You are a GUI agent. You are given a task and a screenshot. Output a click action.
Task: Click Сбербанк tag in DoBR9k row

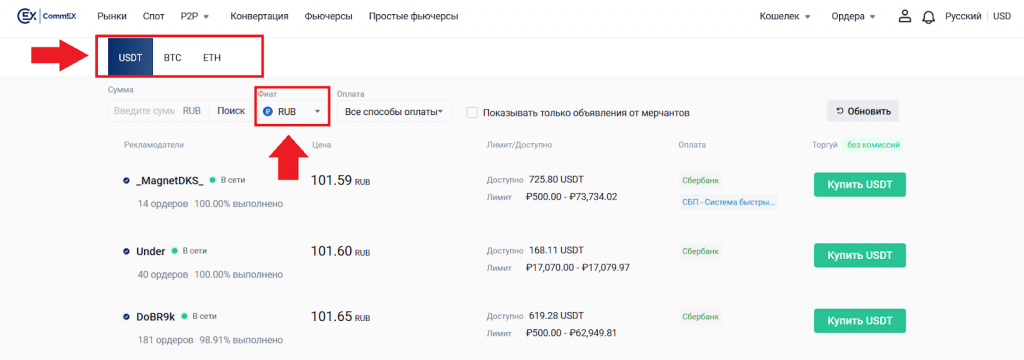[700, 317]
